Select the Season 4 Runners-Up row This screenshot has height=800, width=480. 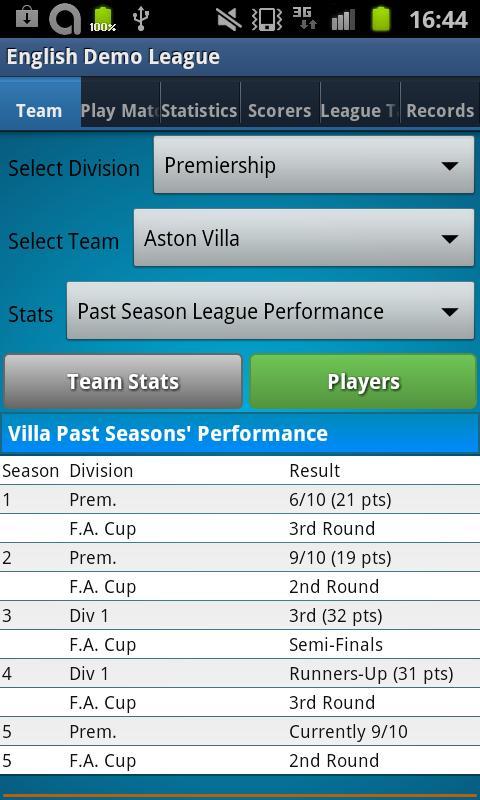pos(240,673)
